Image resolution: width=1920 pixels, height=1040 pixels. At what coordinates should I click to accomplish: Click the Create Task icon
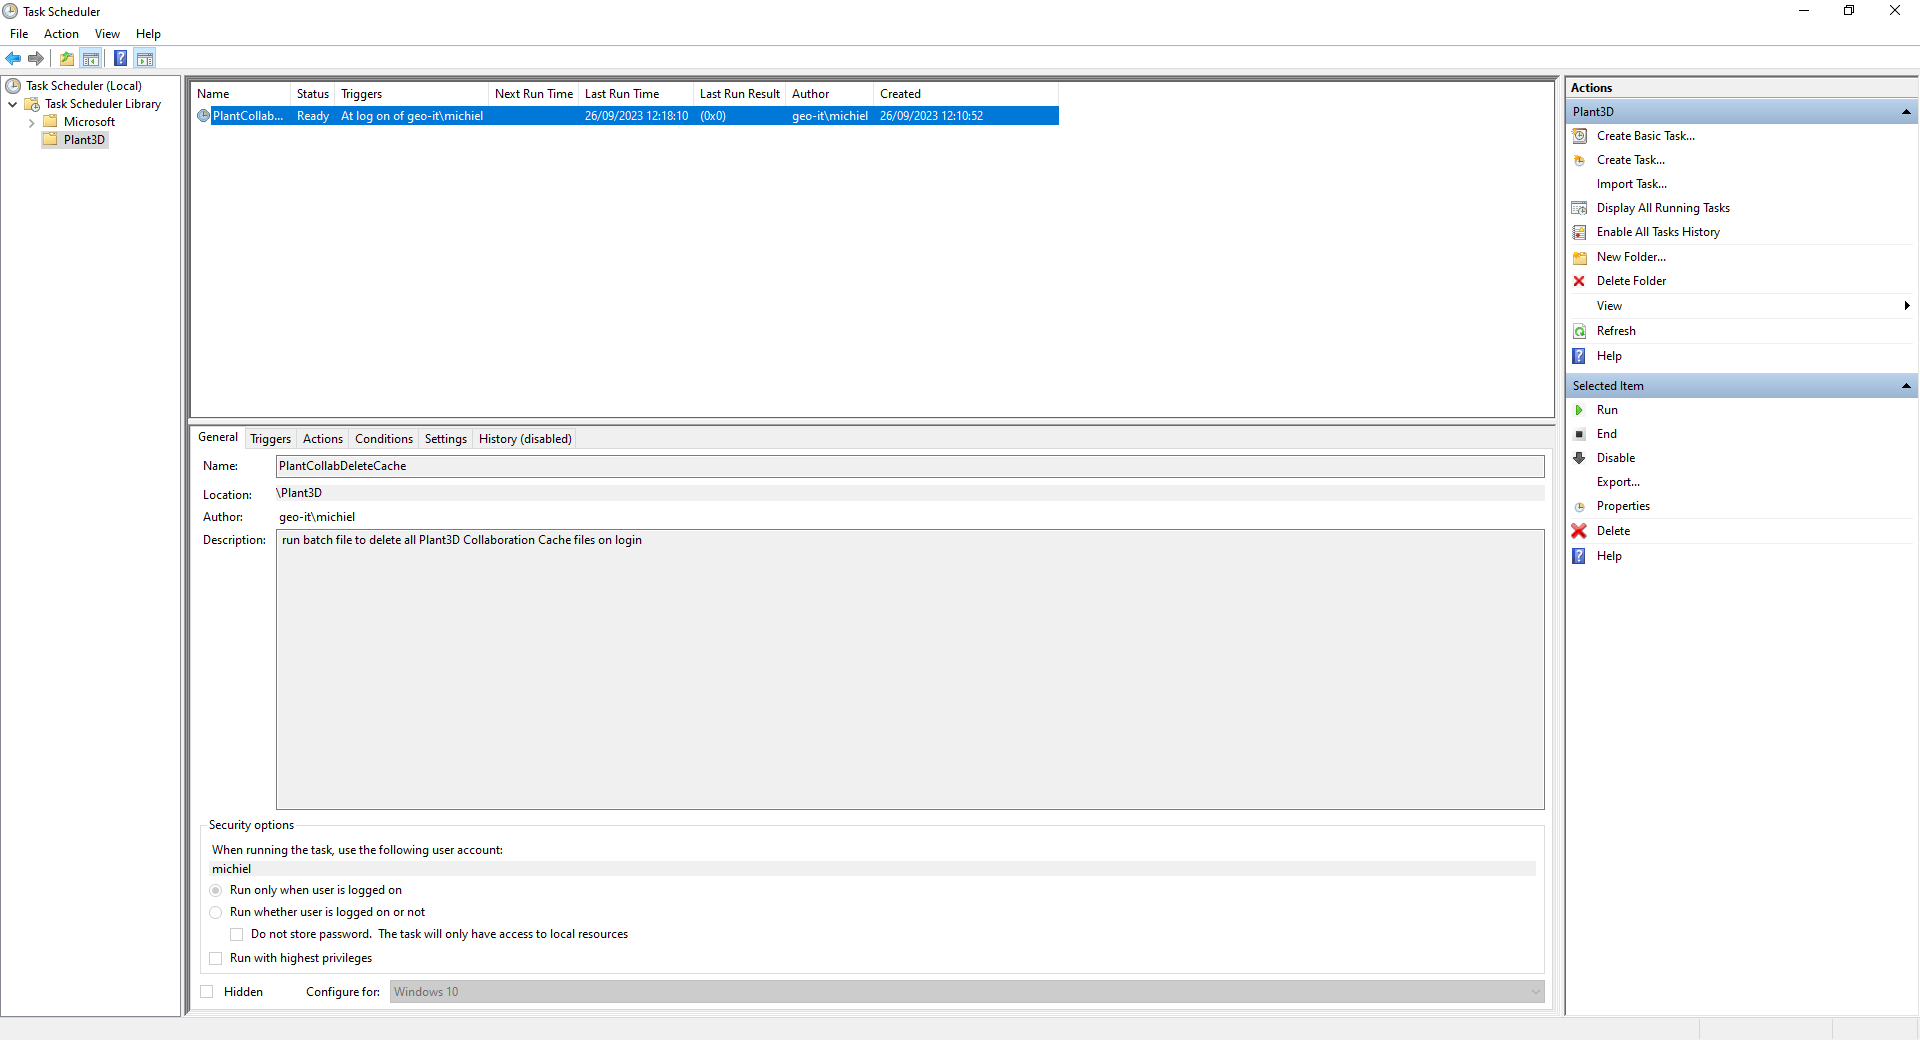click(1580, 160)
